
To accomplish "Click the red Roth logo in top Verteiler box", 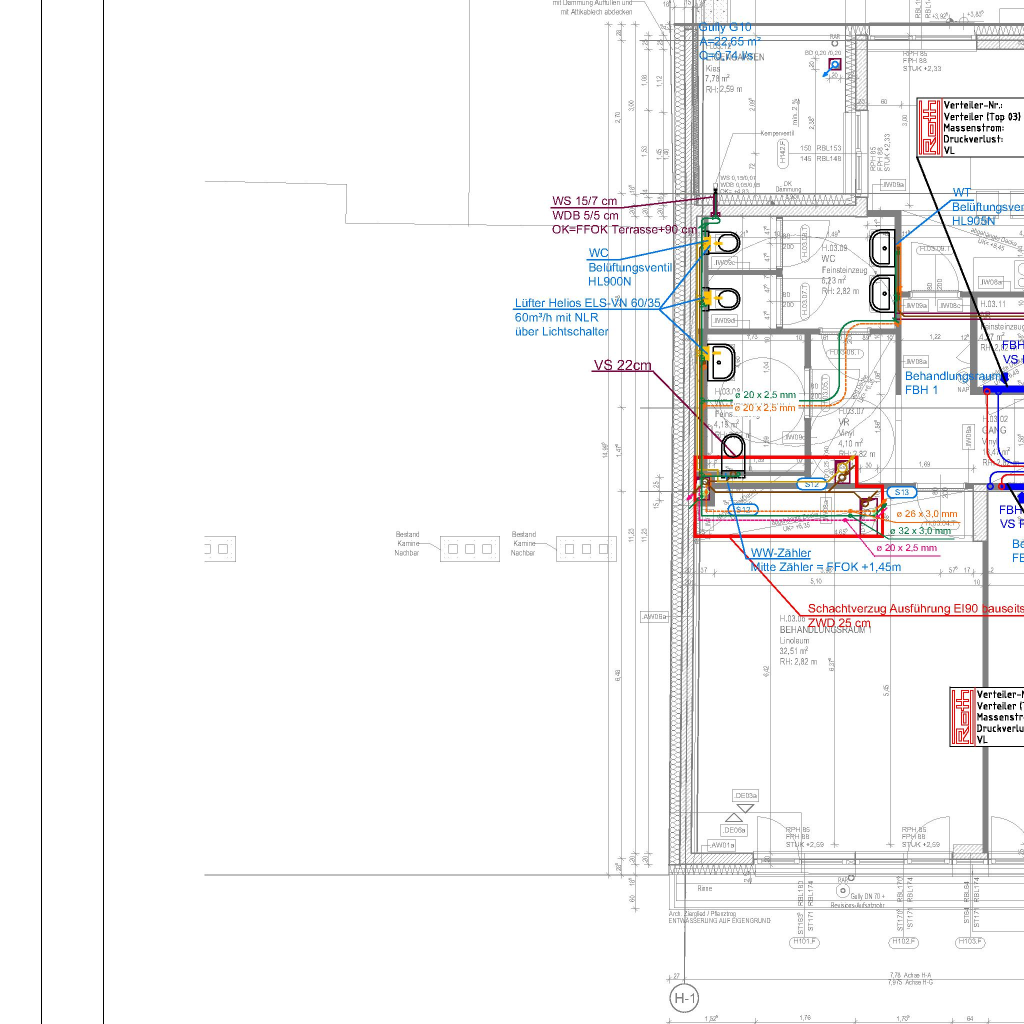I will [x=930, y=127].
